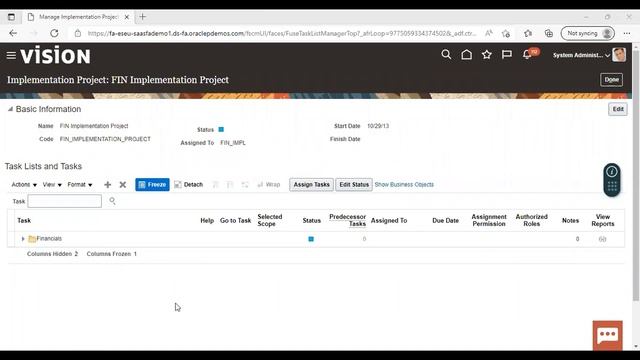This screenshot has height=360, width=640.
Task: Click the Edit button
Action: coord(618,109)
